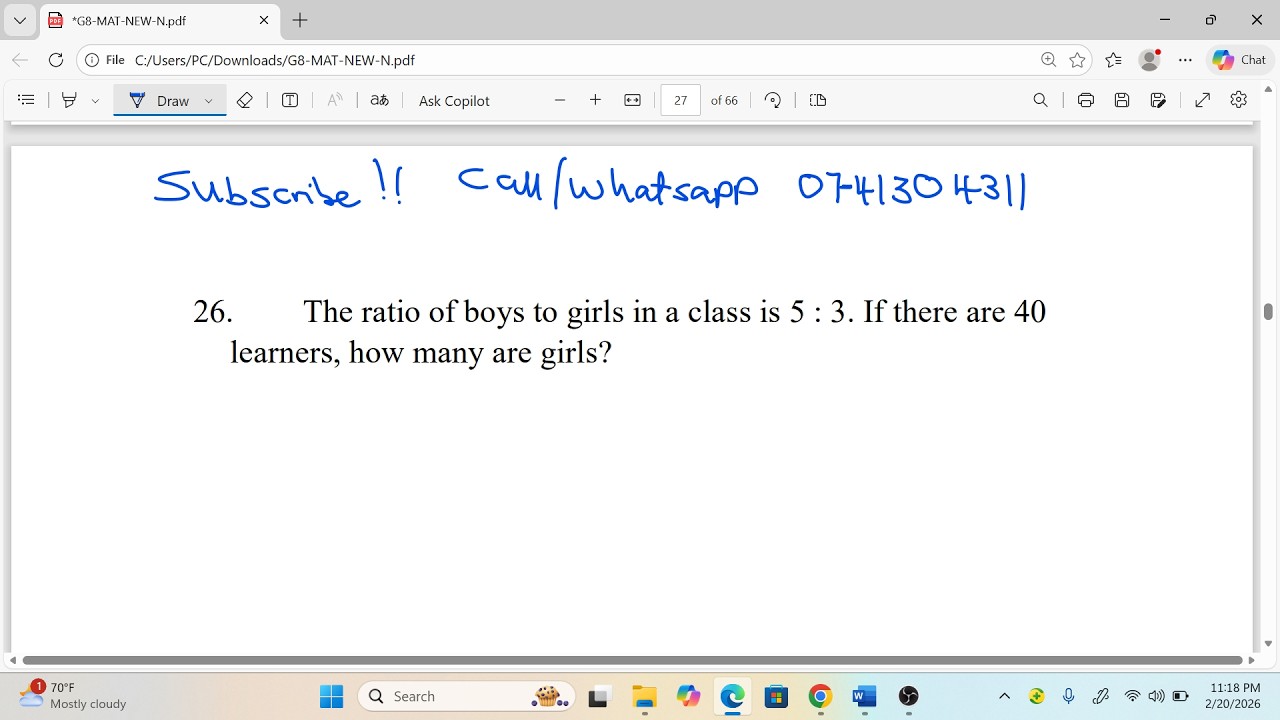Zoom out with the minus button
Viewport: 1280px width, 720px height.
[x=560, y=100]
